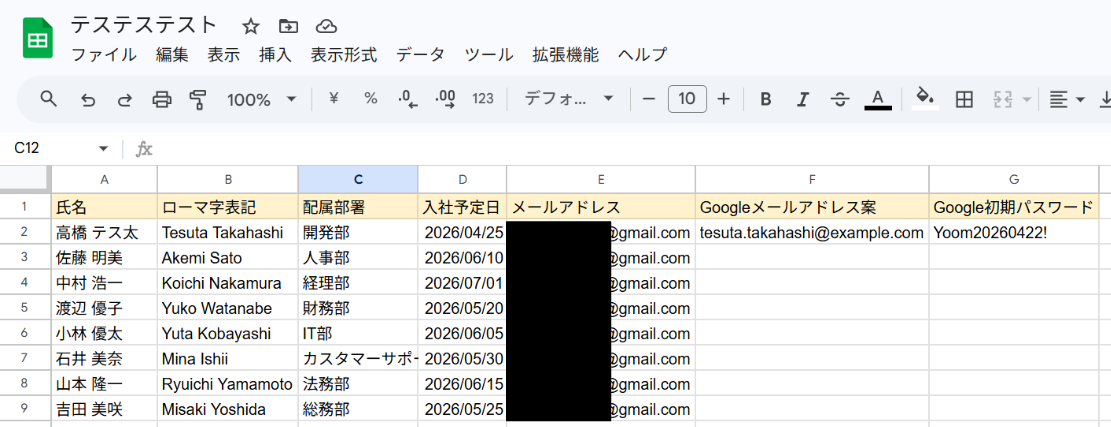Open the ファイル menu

pyautogui.click(x=104, y=55)
